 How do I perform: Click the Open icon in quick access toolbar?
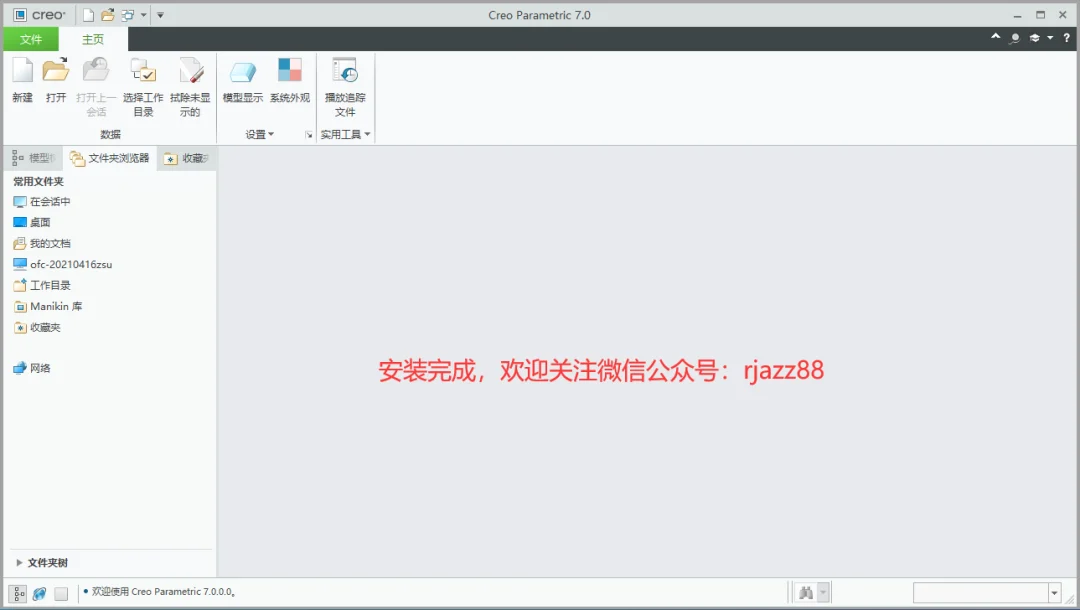point(107,15)
